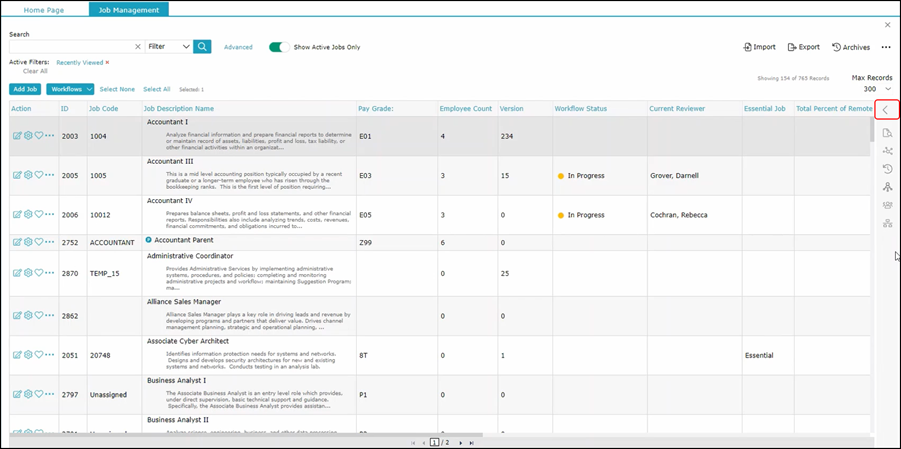Screen dimensions: 901x449
Task: Toggle Show Active Jobs Only switch
Action: click(278, 47)
